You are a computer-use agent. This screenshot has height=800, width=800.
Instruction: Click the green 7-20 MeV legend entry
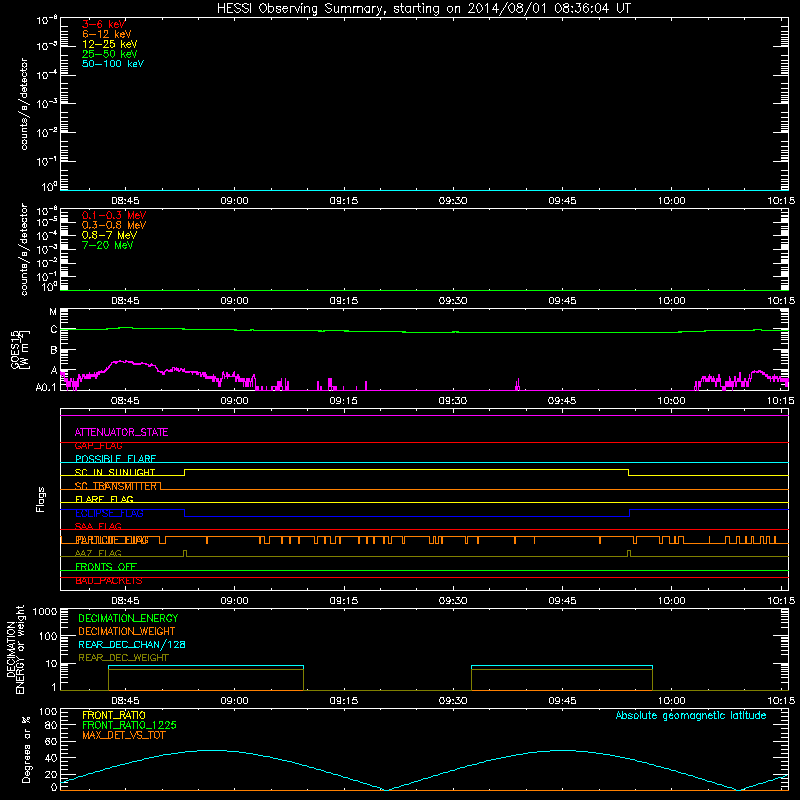107,245
